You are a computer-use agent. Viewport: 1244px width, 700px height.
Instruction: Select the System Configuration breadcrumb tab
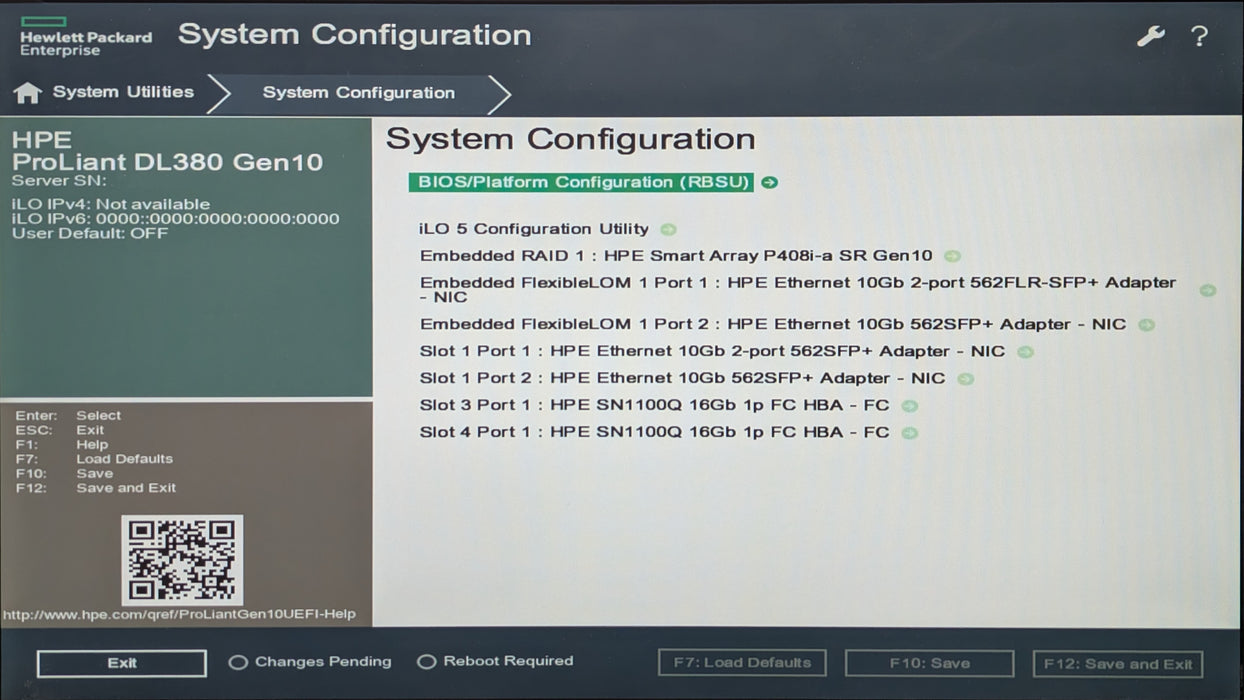coord(358,93)
